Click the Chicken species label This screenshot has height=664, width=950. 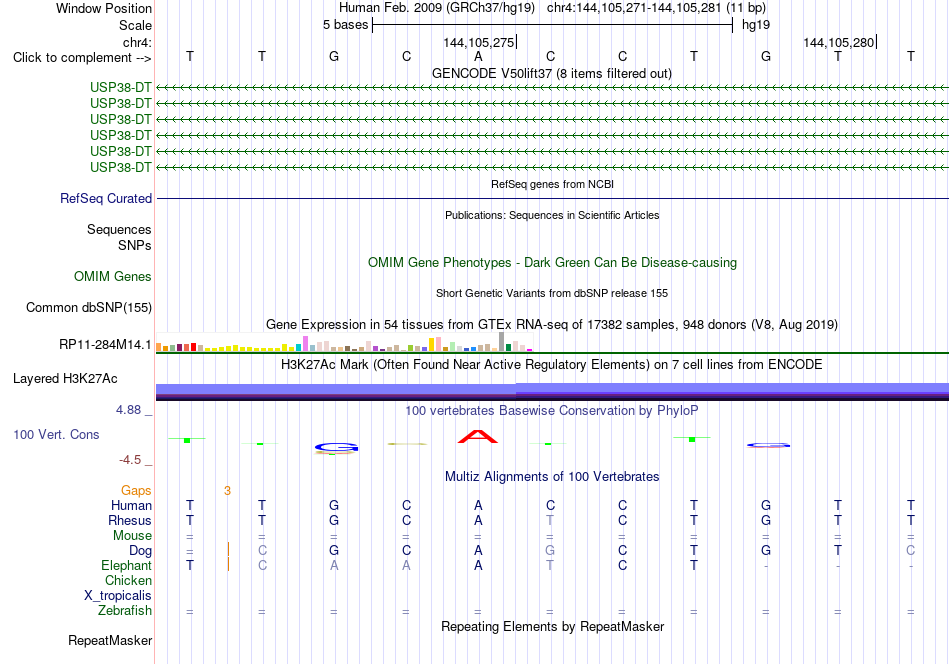(x=128, y=580)
